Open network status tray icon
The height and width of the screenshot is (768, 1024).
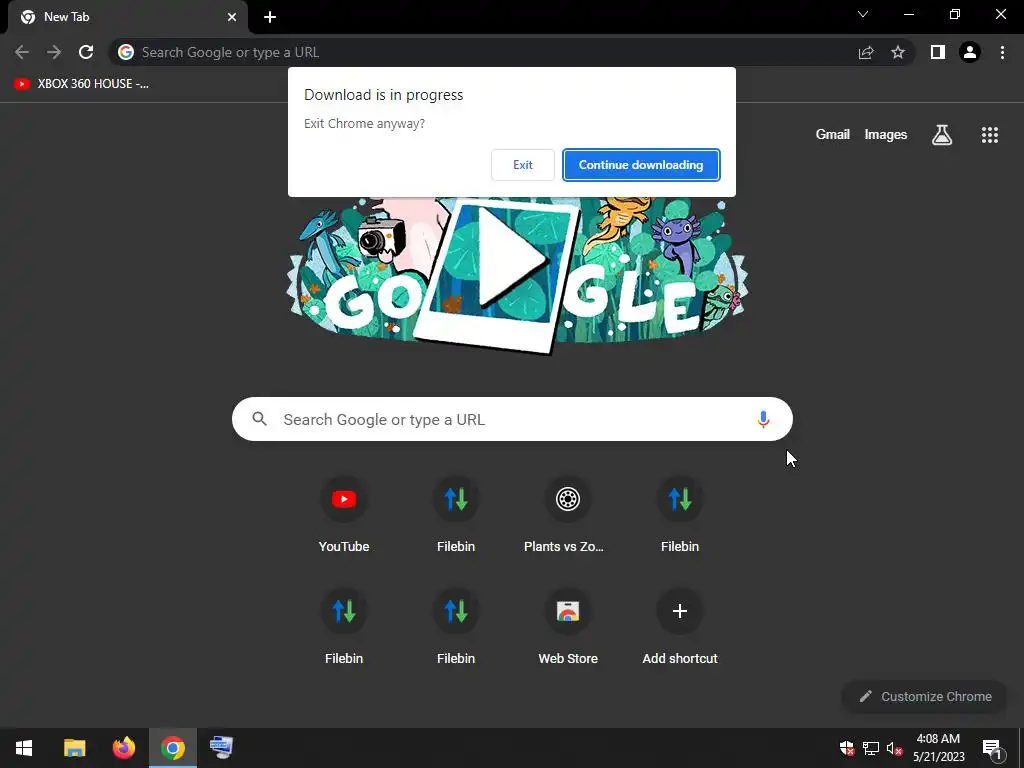tap(871, 748)
